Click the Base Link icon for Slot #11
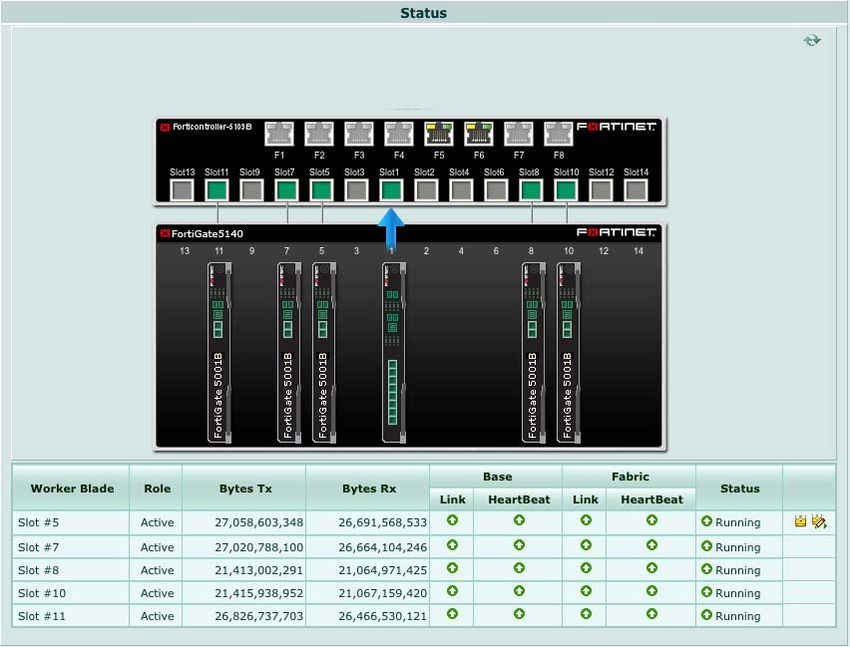The height and width of the screenshot is (647, 850). 452,614
